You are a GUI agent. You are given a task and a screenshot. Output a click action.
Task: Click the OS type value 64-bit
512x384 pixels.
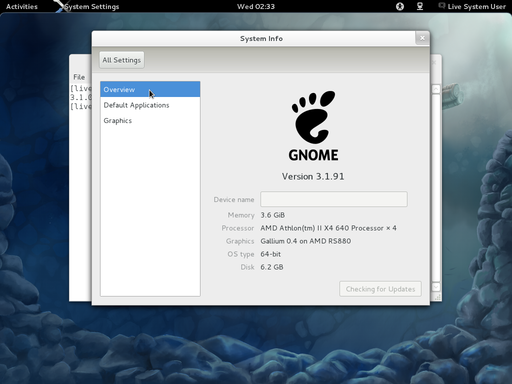point(271,254)
